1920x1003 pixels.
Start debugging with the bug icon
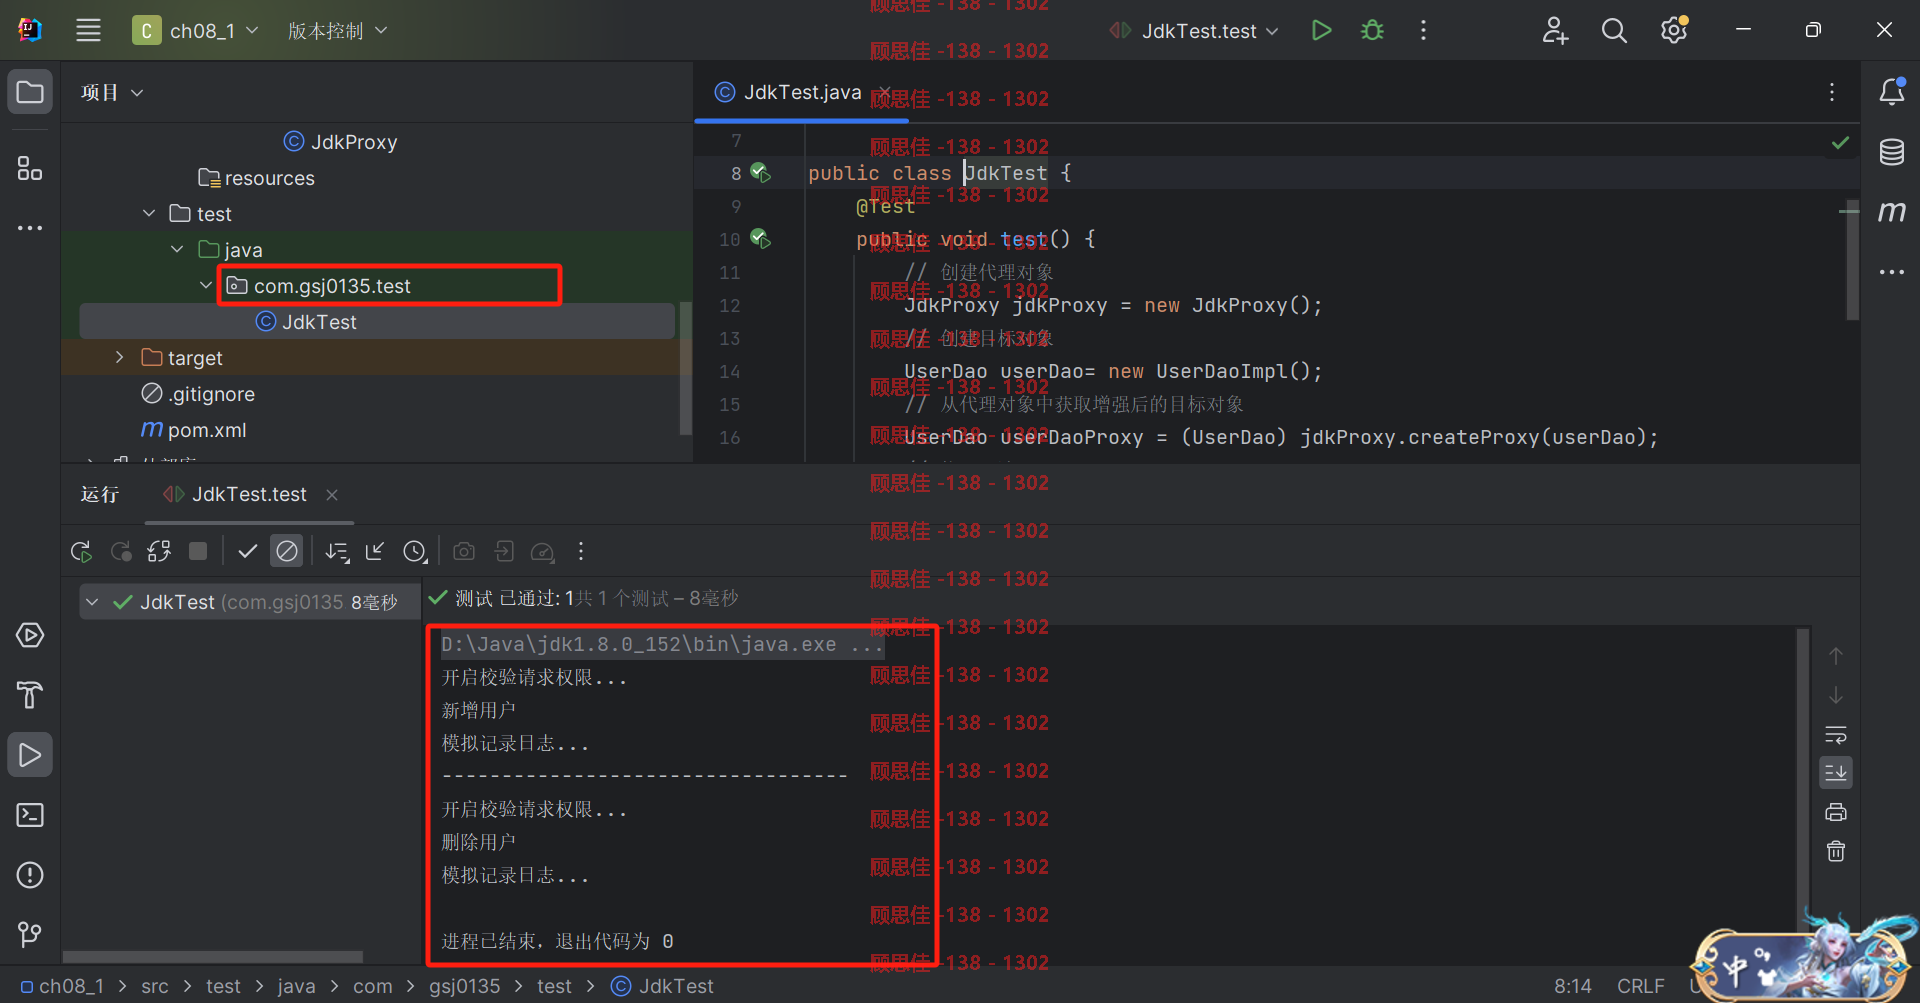(x=1373, y=30)
